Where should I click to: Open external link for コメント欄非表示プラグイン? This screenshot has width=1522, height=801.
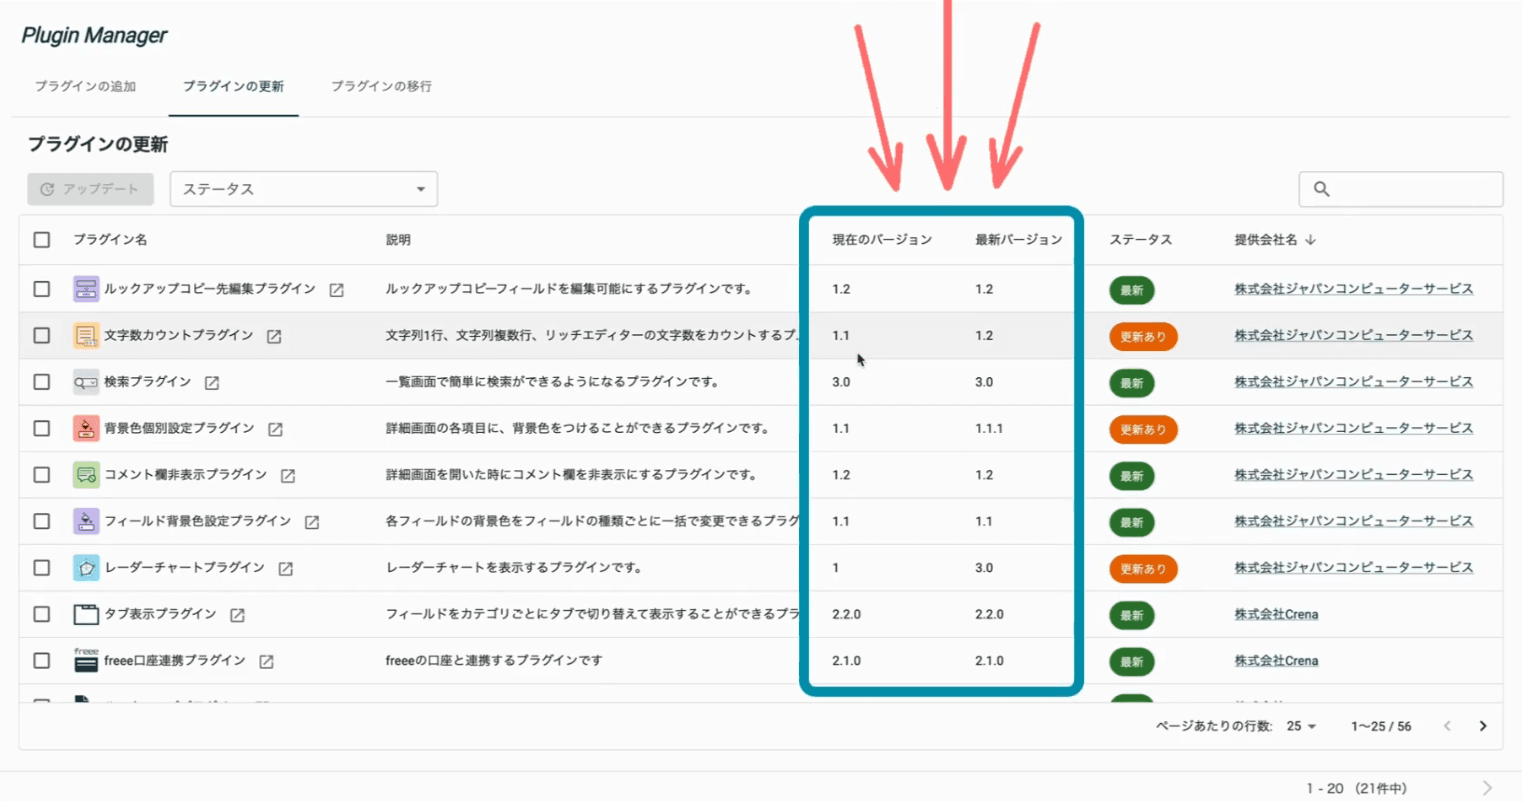tap(288, 476)
